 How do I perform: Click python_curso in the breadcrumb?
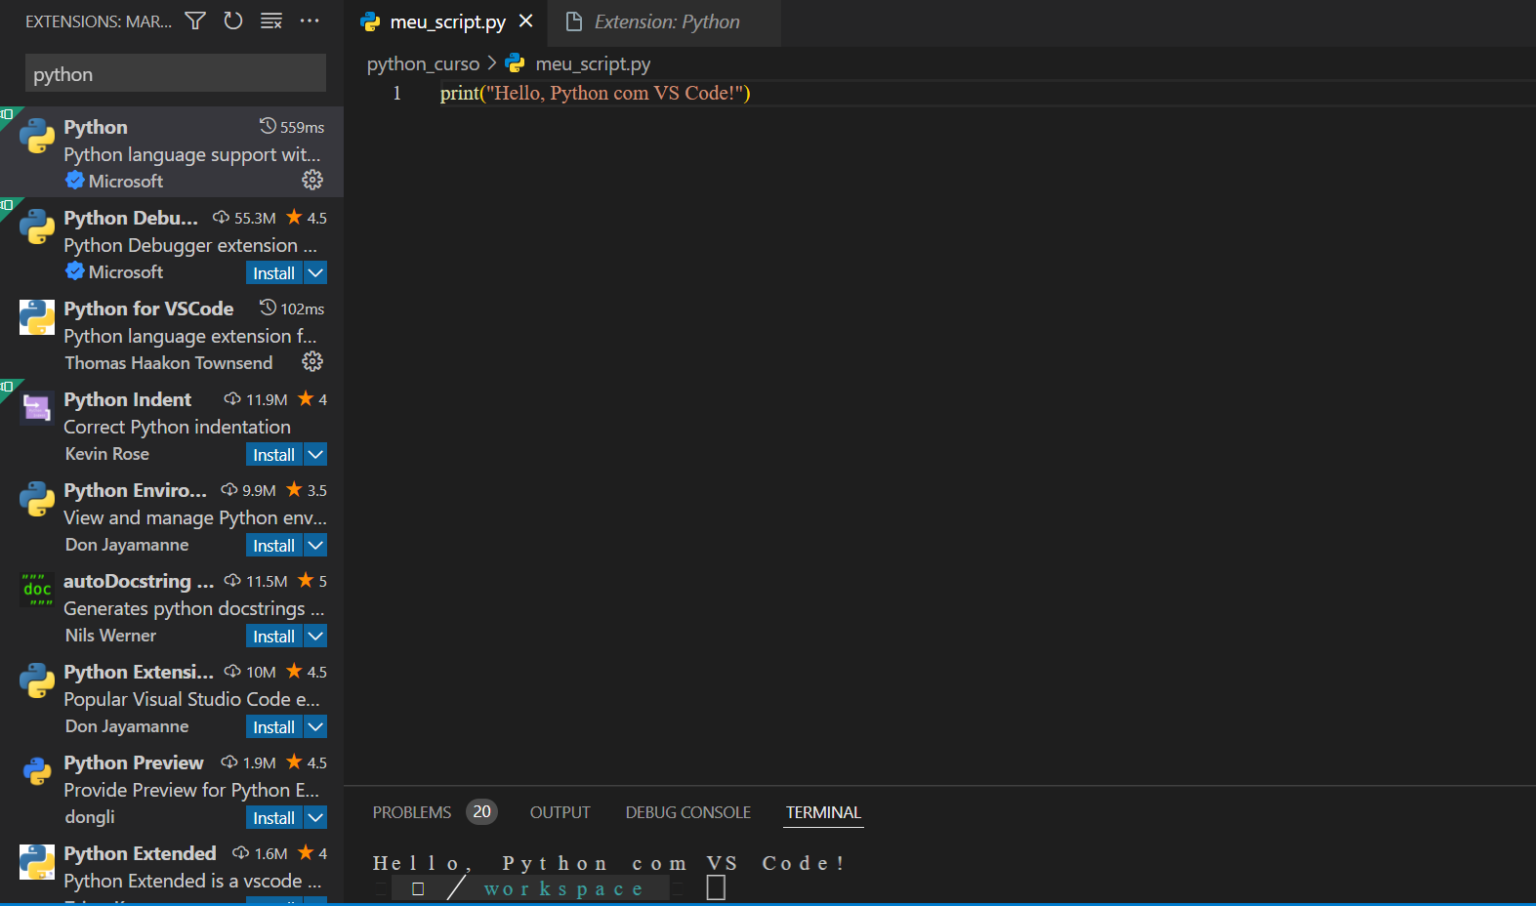[423, 63]
